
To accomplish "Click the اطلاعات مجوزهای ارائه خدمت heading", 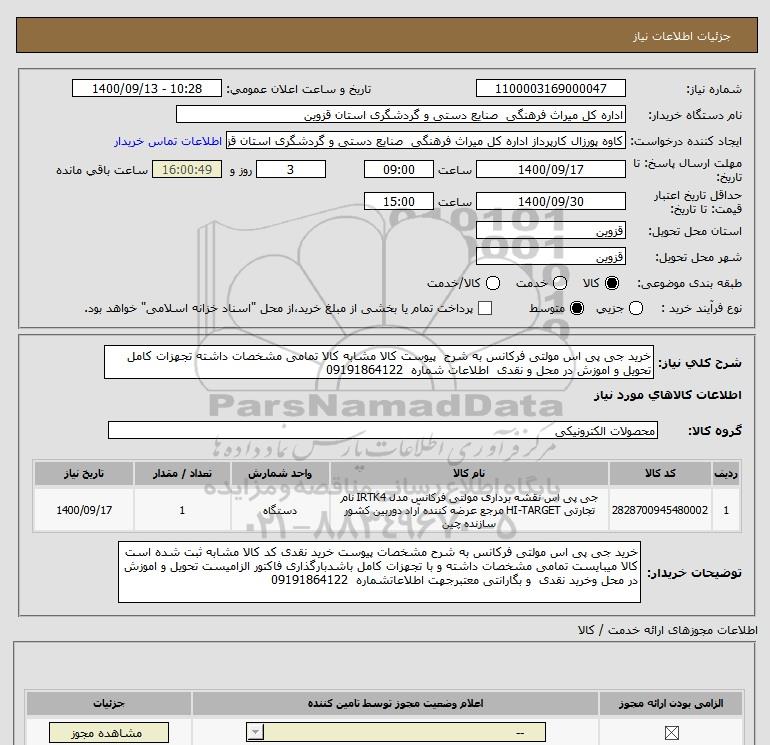I will click(x=668, y=630).
